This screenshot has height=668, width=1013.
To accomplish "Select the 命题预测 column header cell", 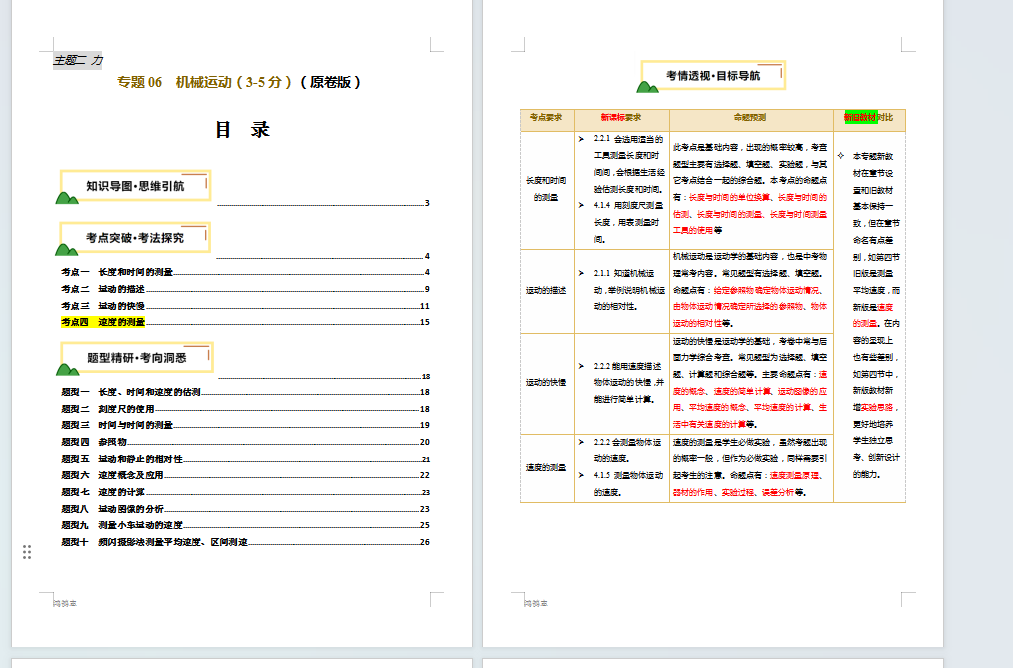I will 750,118.
